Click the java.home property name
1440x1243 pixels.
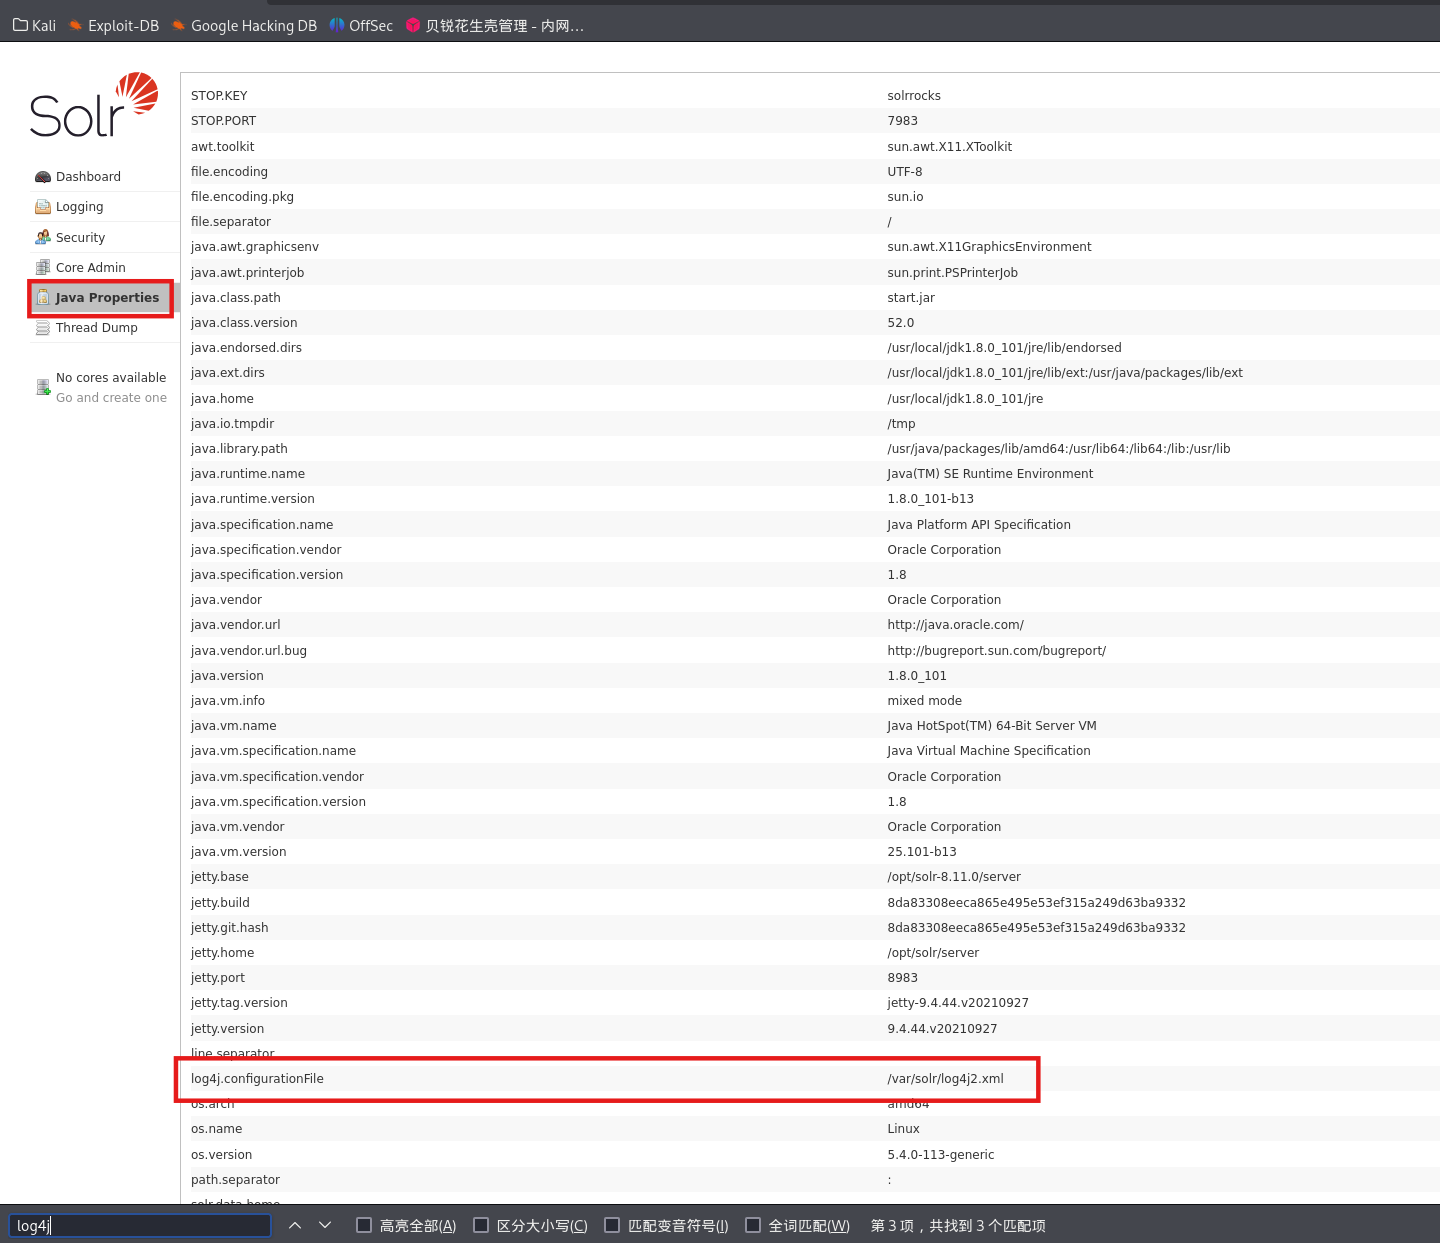click(222, 398)
